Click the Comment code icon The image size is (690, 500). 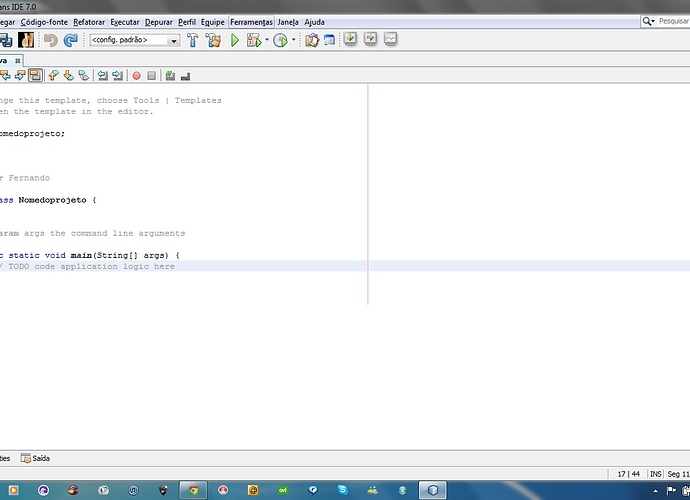click(170, 76)
